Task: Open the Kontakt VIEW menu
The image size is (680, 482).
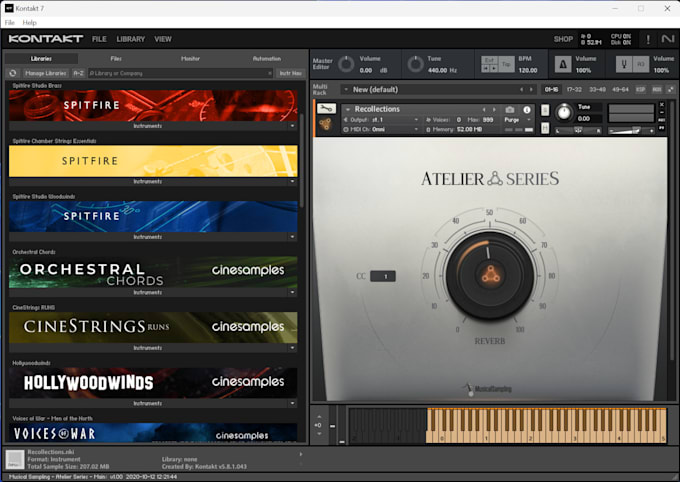Action: pos(163,39)
